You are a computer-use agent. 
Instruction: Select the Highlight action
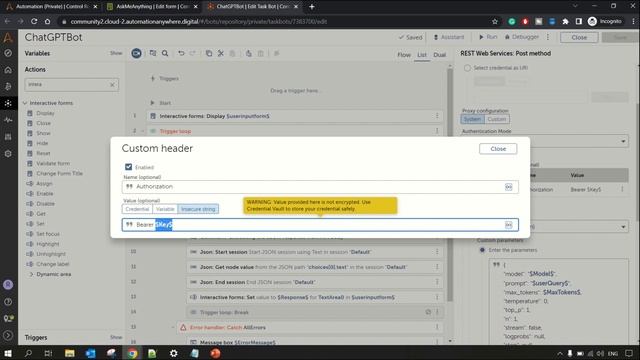[47, 244]
